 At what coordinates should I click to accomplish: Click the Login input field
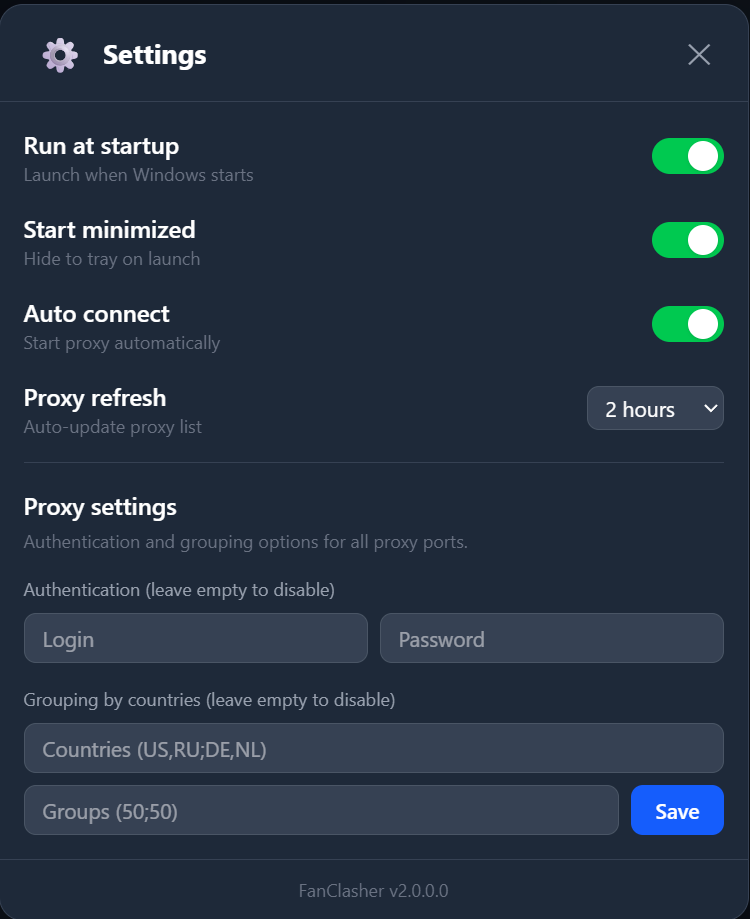(x=196, y=638)
